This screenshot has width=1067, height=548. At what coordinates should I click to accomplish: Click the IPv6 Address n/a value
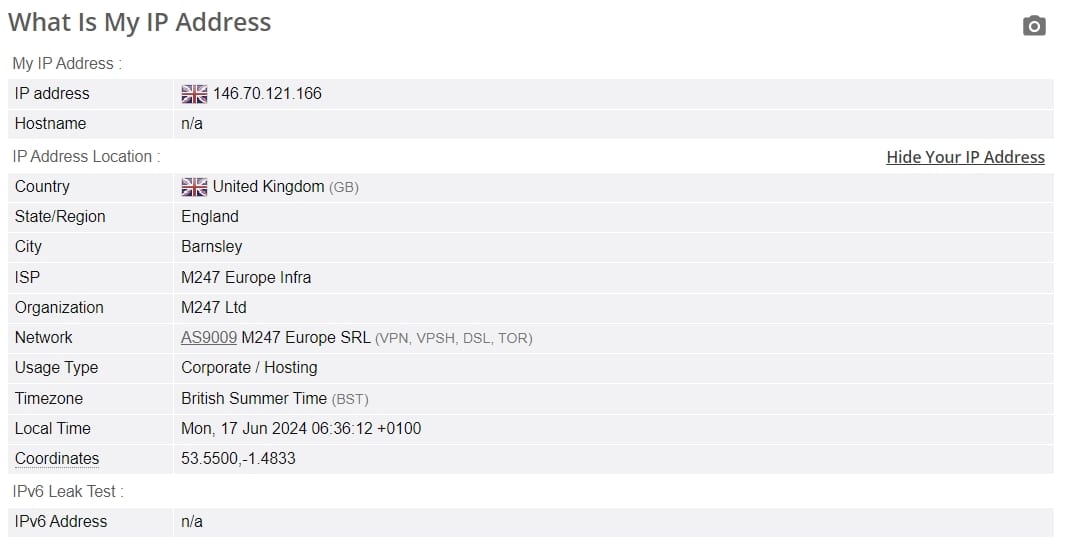pyautogui.click(x=192, y=522)
